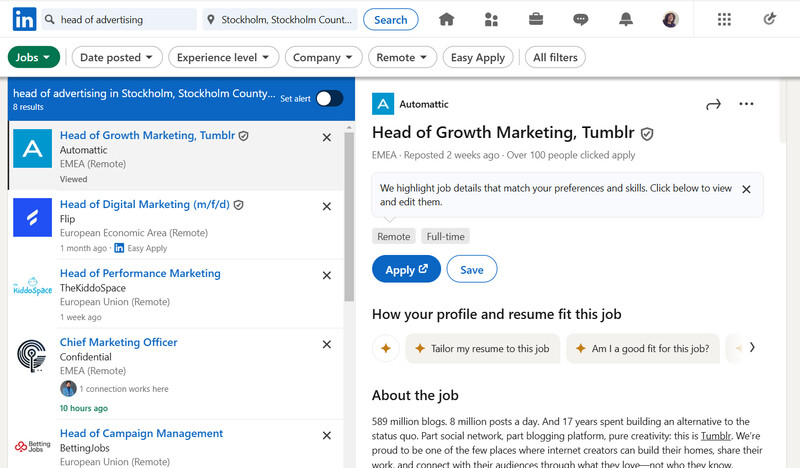This screenshot has height=468, width=800.
Task: Click the Apply button
Action: click(x=406, y=269)
